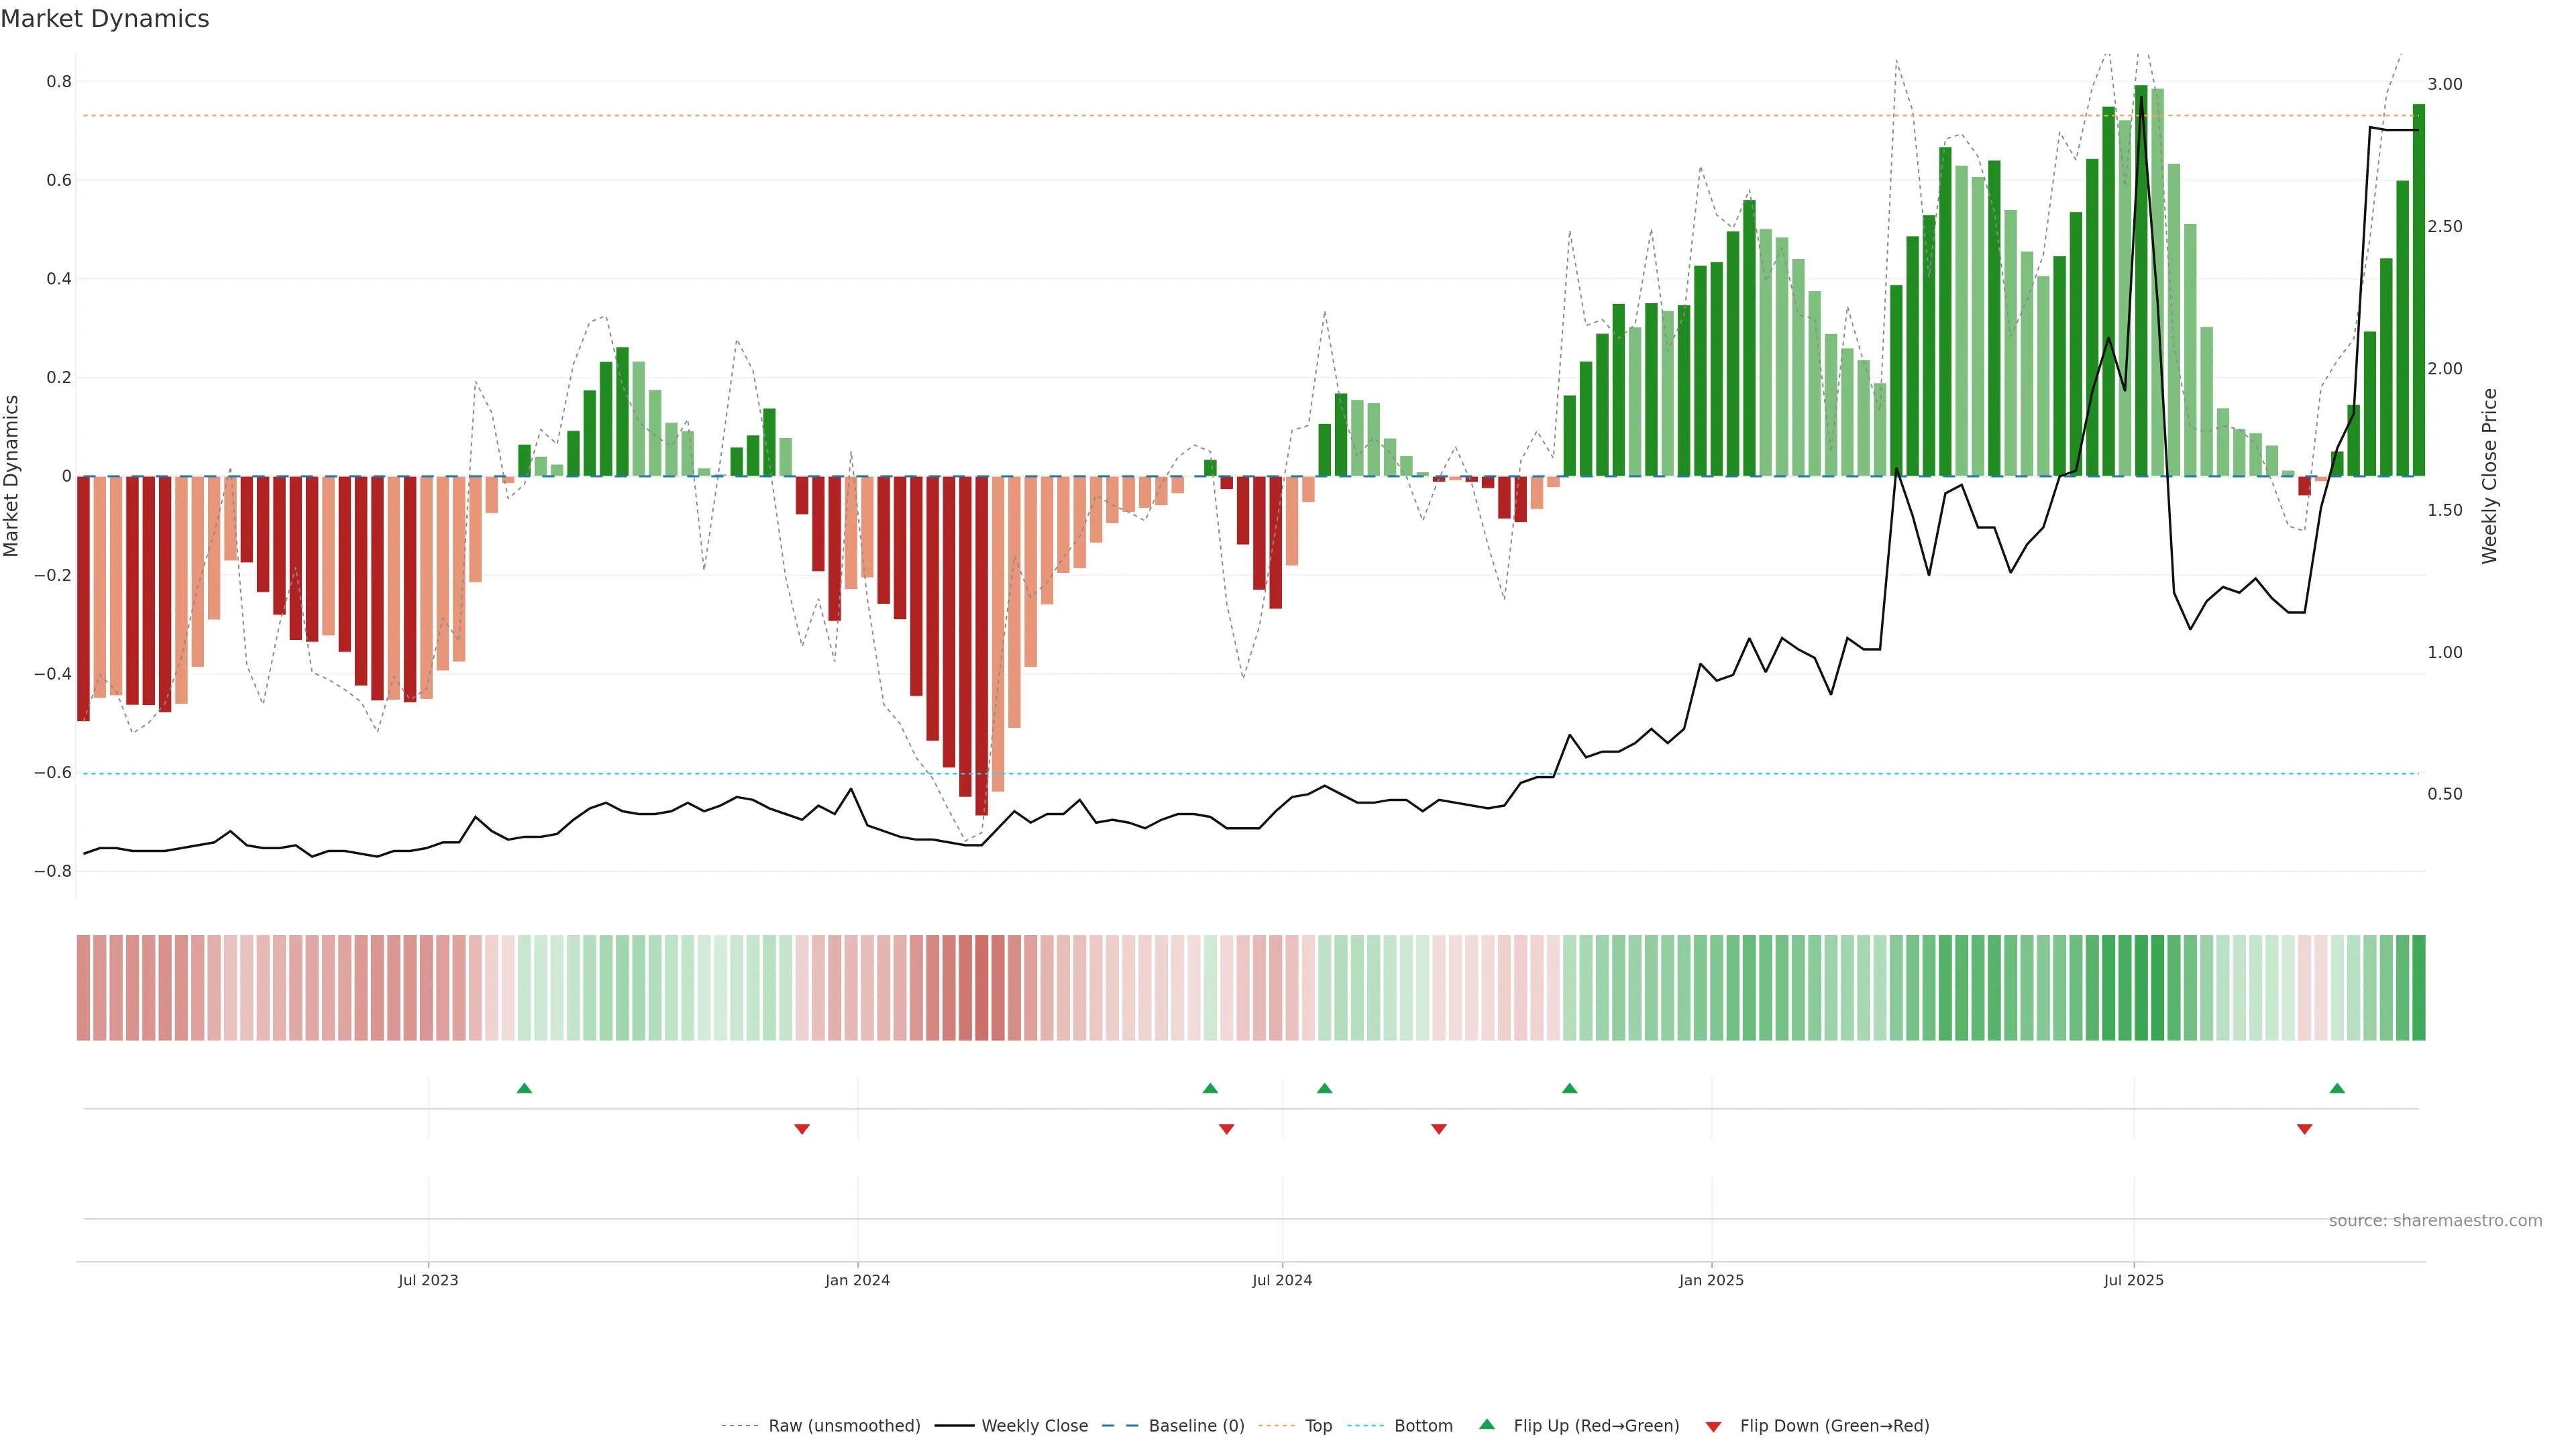Click the Jul 2023 x-axis label

[428, 1280]
